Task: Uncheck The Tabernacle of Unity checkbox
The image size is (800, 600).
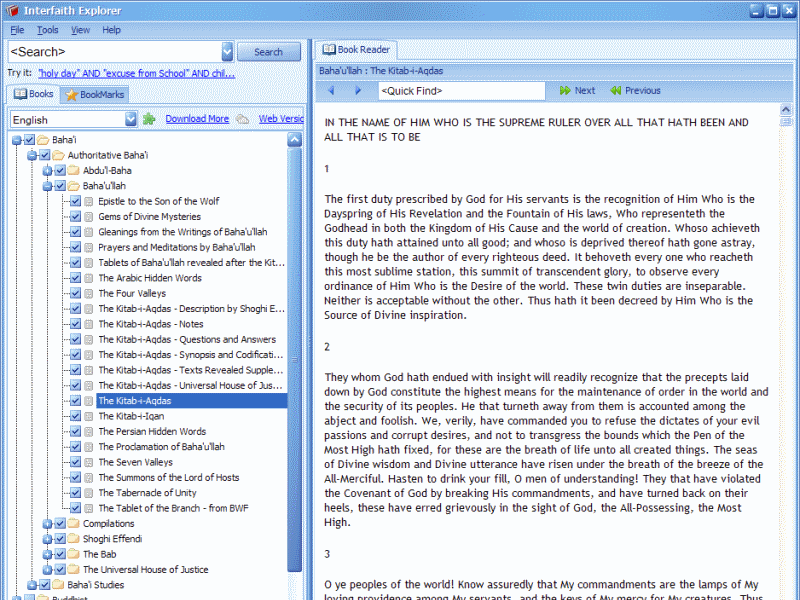Action: point(76,493)
